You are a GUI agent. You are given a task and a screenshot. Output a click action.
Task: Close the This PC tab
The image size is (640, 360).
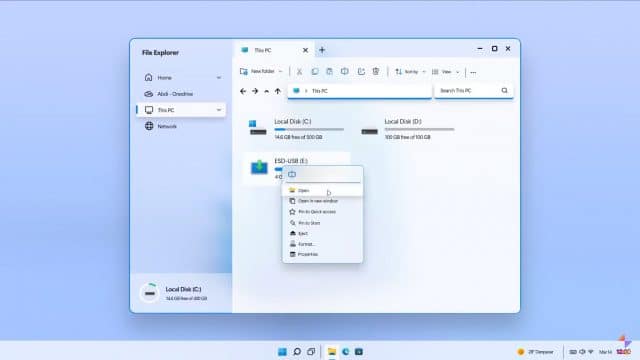tap(305, 50)
